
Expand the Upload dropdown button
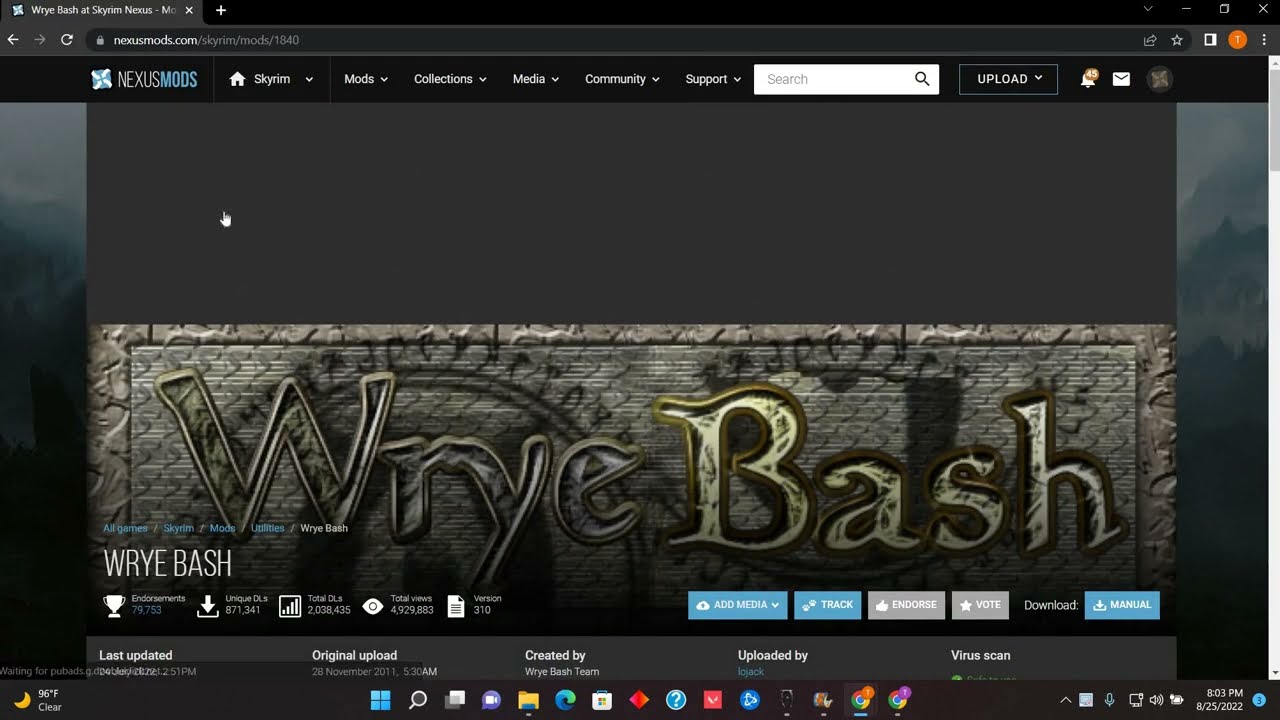[1008, 79]
